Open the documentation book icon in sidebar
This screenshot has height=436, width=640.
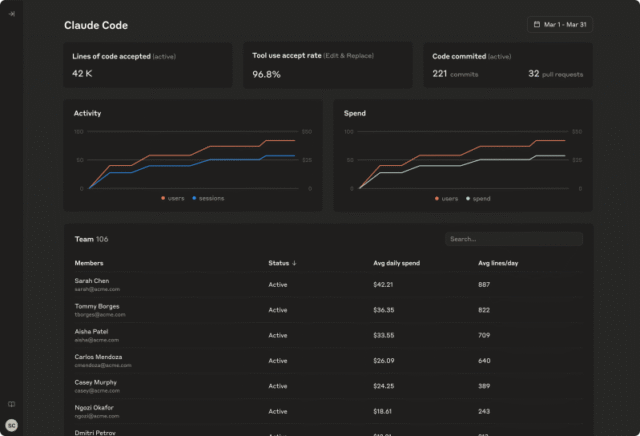tap(11, 404)
